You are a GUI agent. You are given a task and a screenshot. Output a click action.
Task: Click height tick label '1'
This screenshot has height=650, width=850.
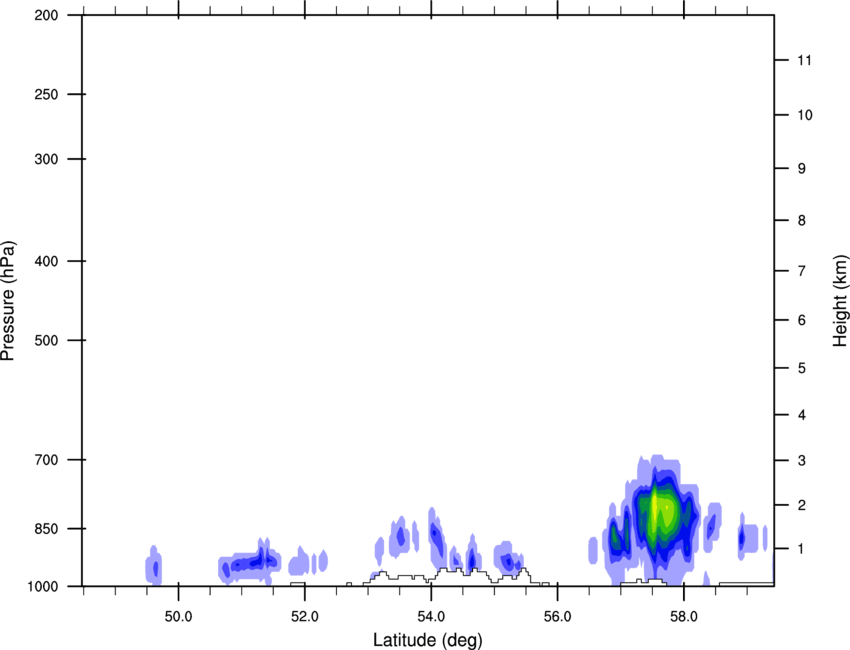pyautogui.click(x=802, y=549)
